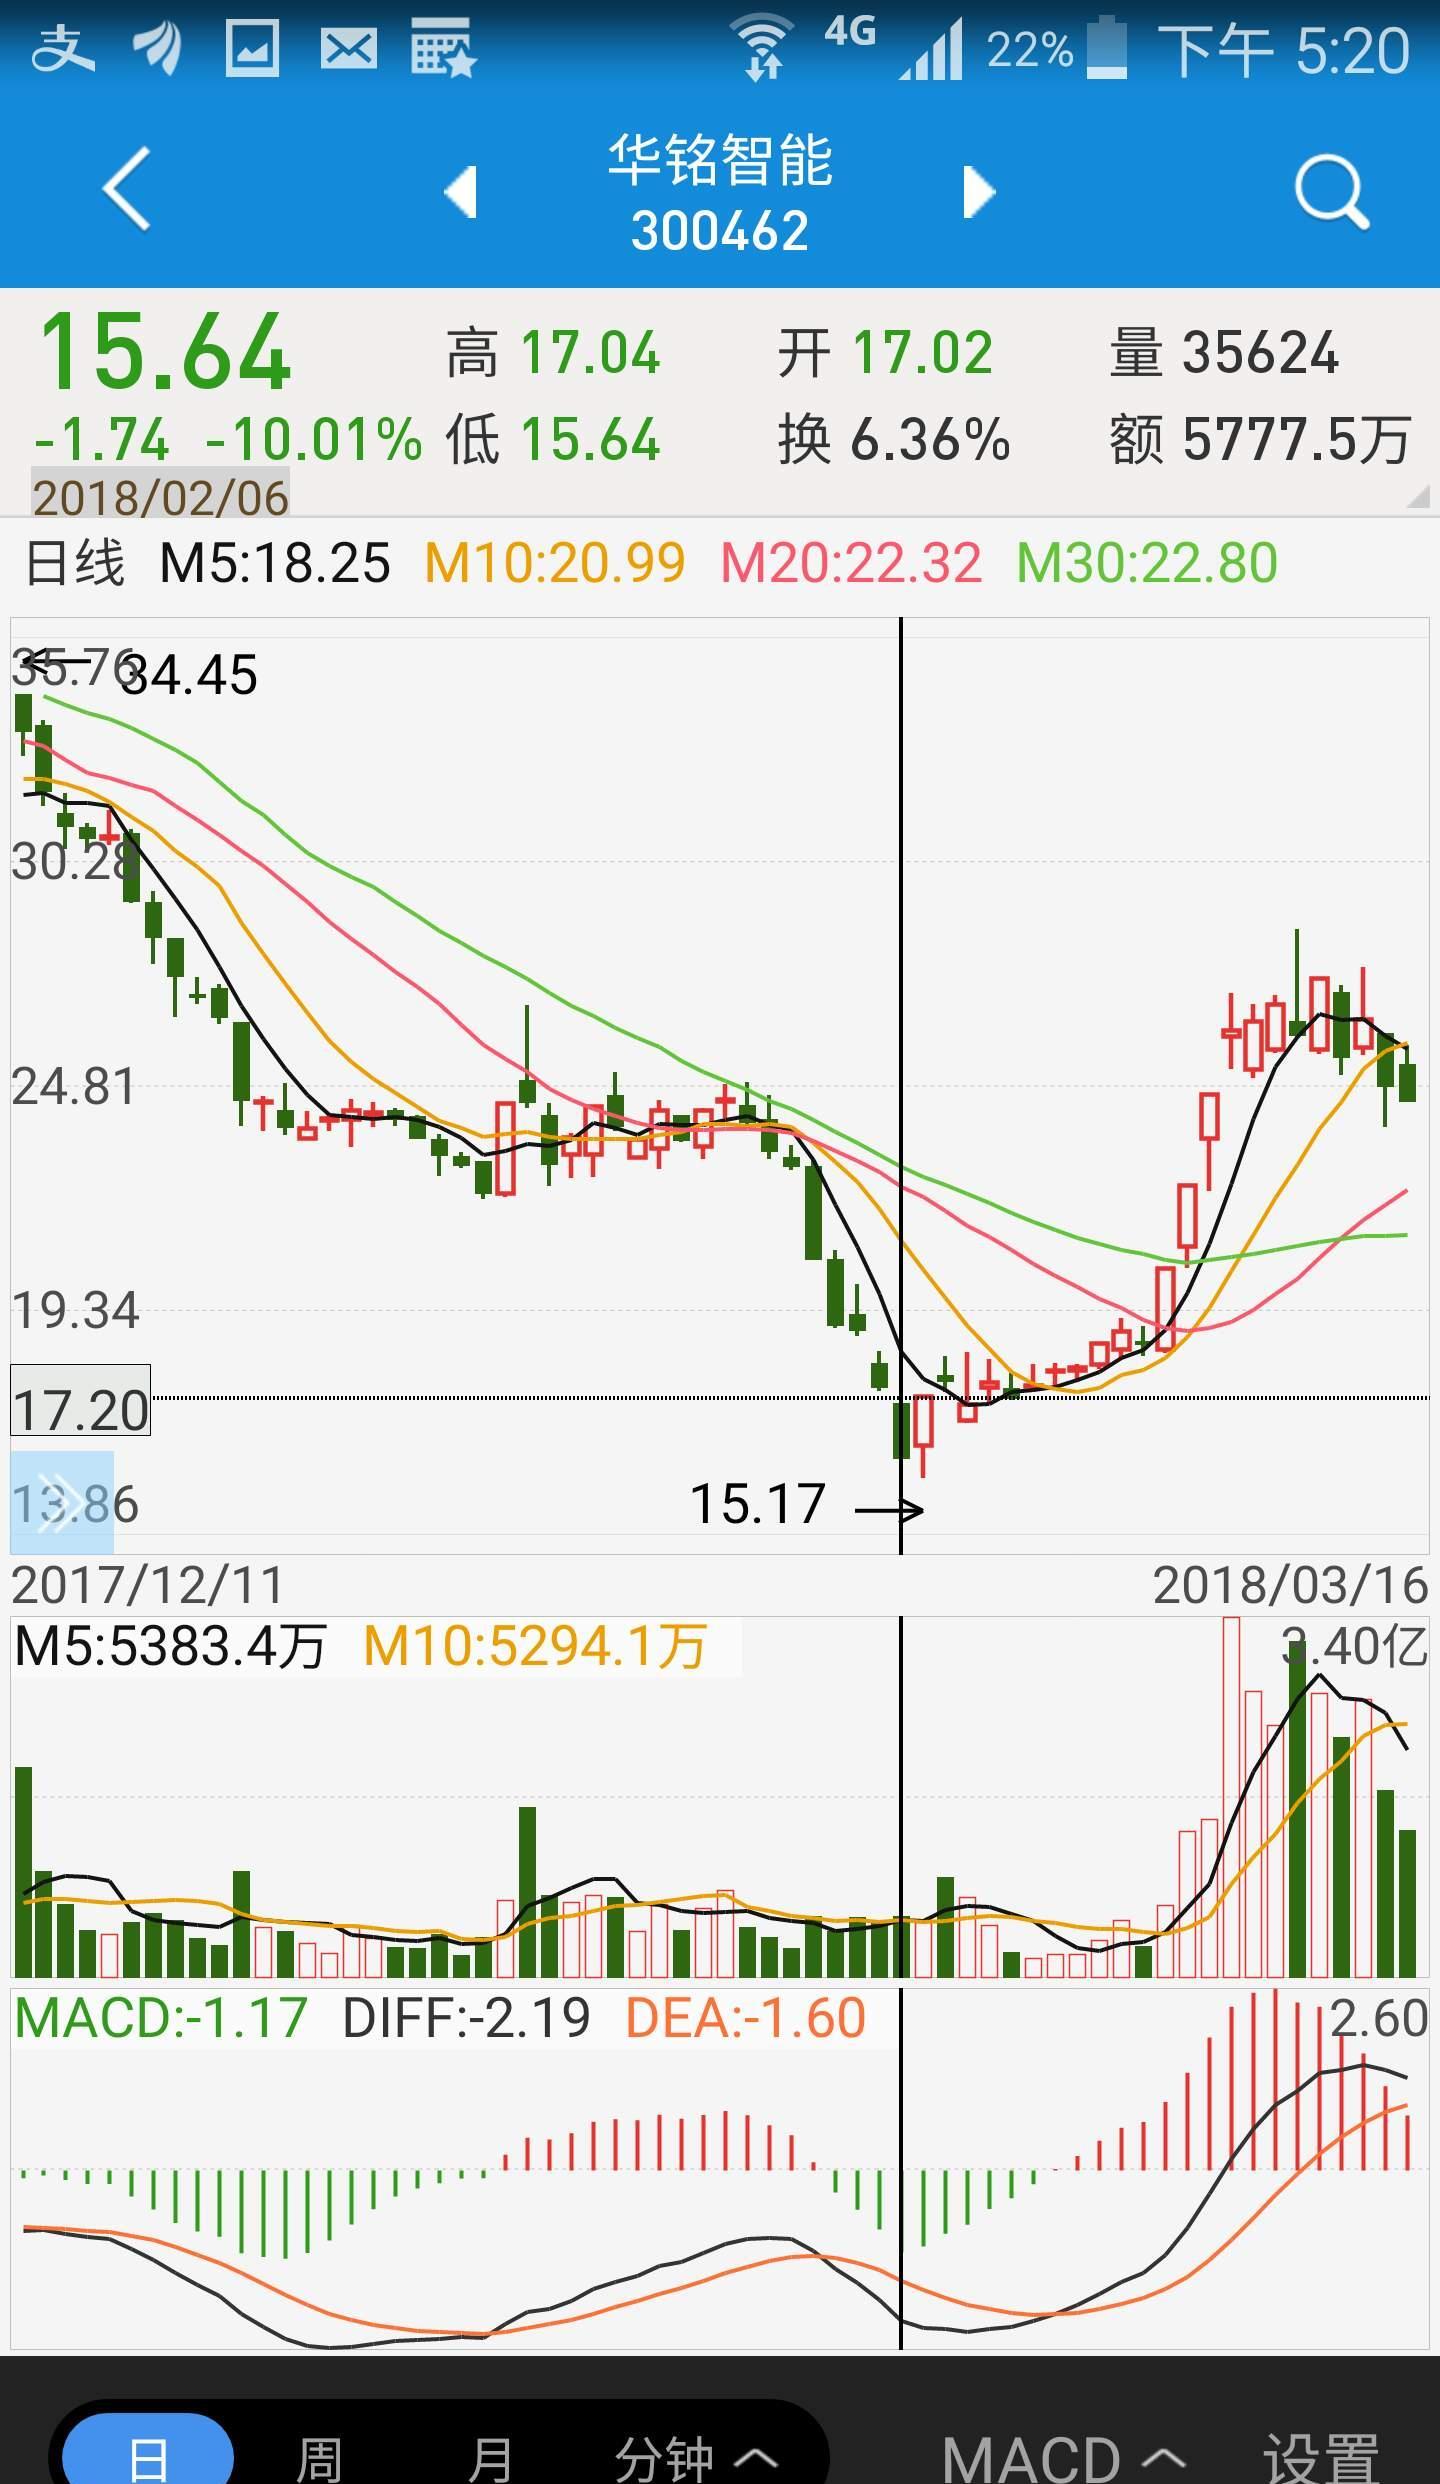Tap the 19.34 price axis label

tap(75, 1311)
